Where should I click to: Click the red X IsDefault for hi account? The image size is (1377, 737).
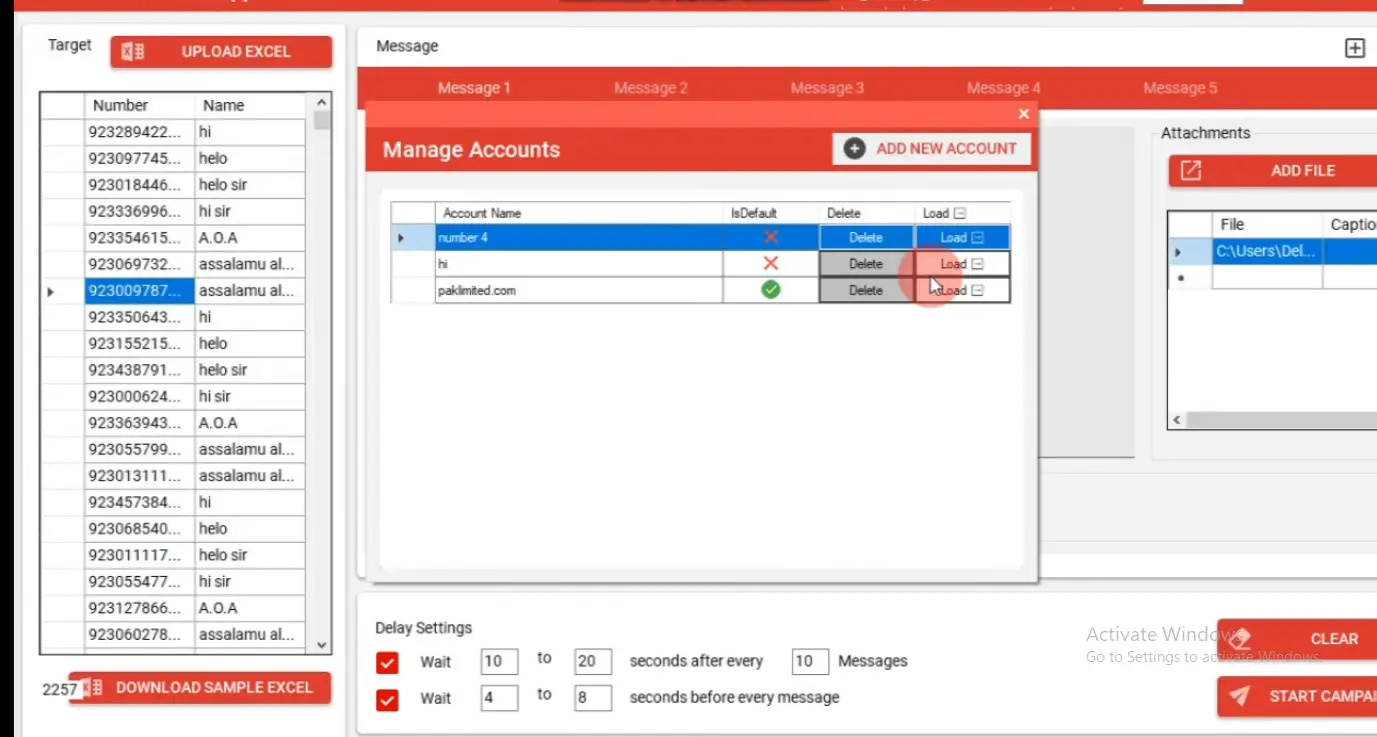pos(770,264)
